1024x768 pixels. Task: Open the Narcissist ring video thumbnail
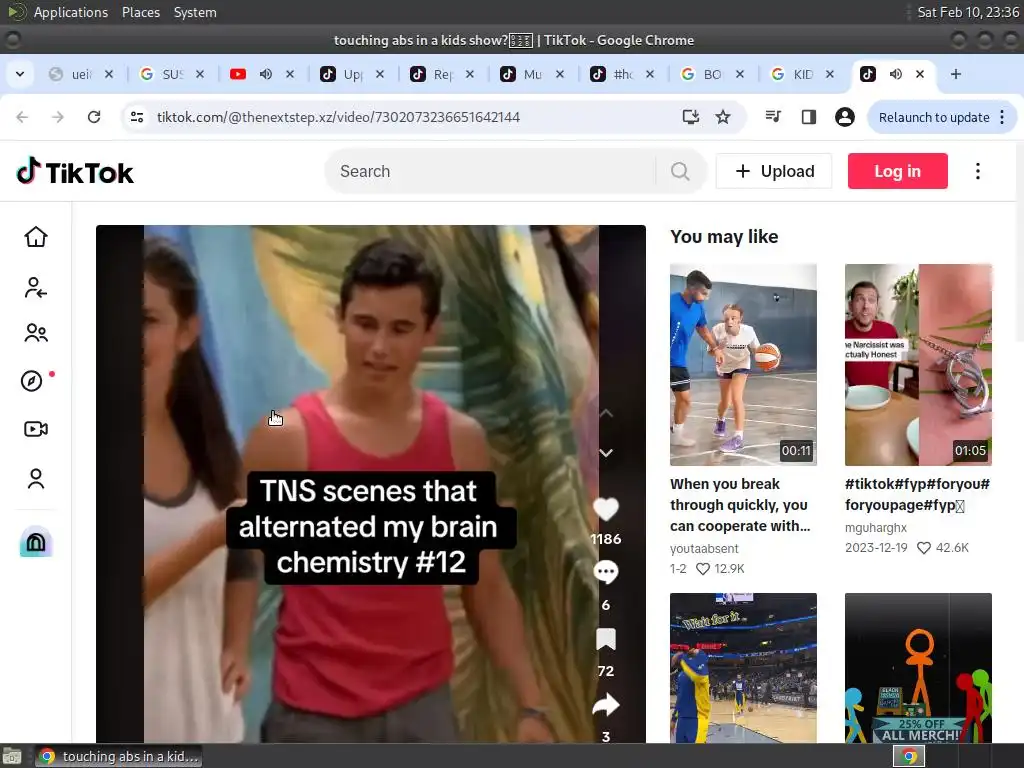(918, 364)
